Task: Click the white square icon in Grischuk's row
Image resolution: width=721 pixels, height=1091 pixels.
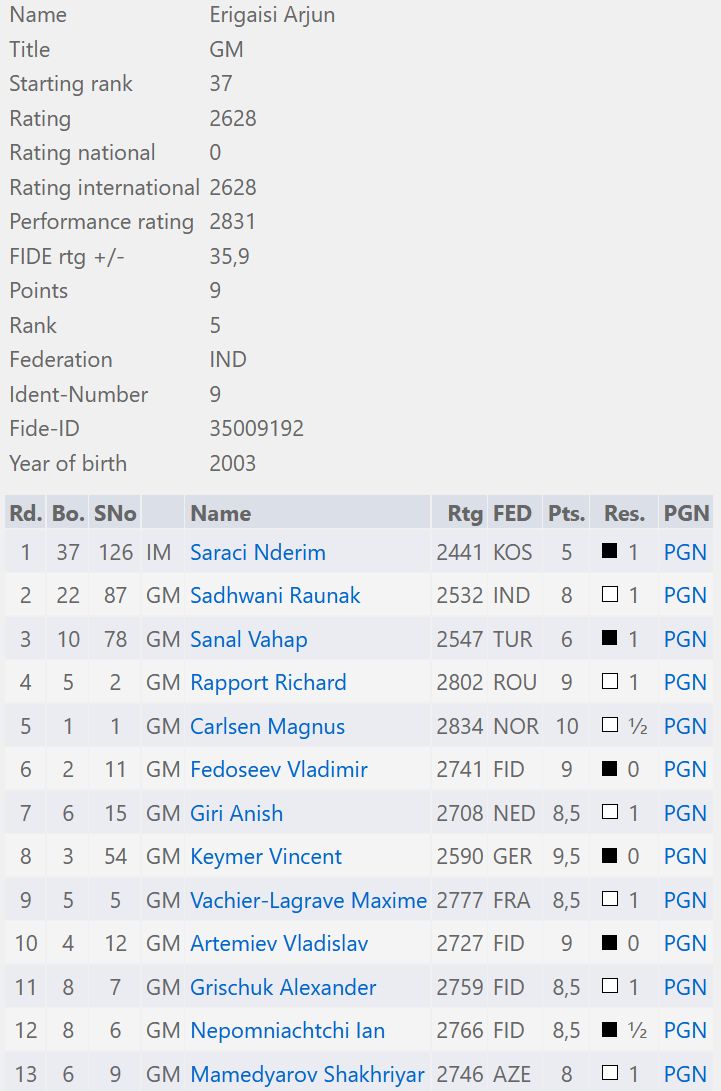Action: [x=609, y=987]
